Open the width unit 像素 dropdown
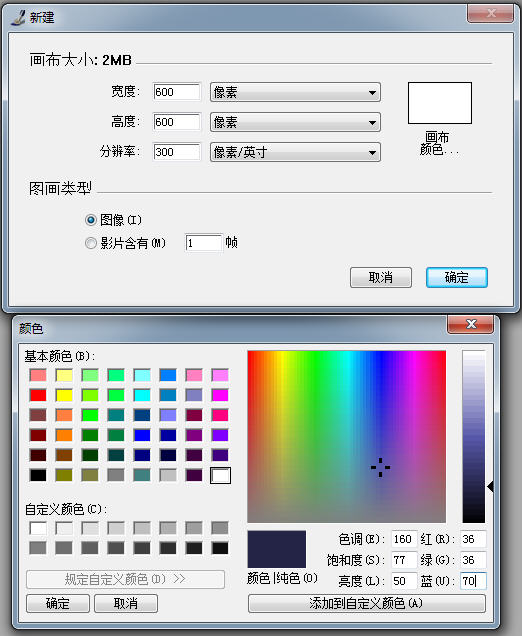This screenshot has width=522, height=636. click(x=295, y=92)
